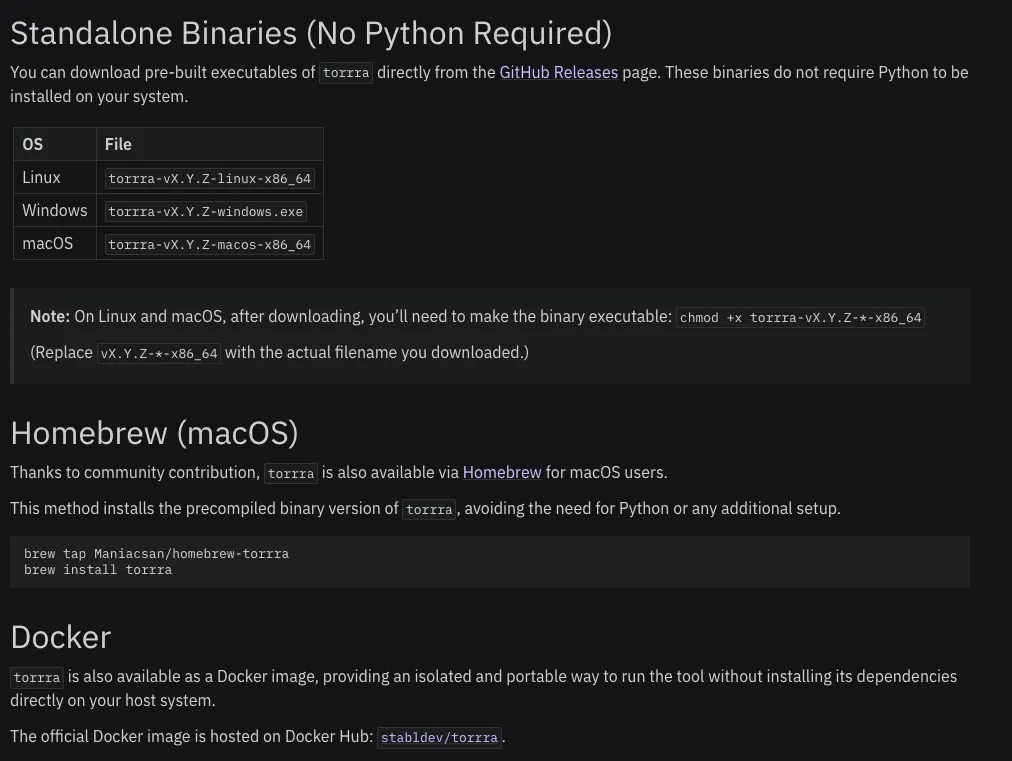This screenshot has height=761, width=1012.
Task: Click the Linux table cell
Action: click(x=41, y=178)
